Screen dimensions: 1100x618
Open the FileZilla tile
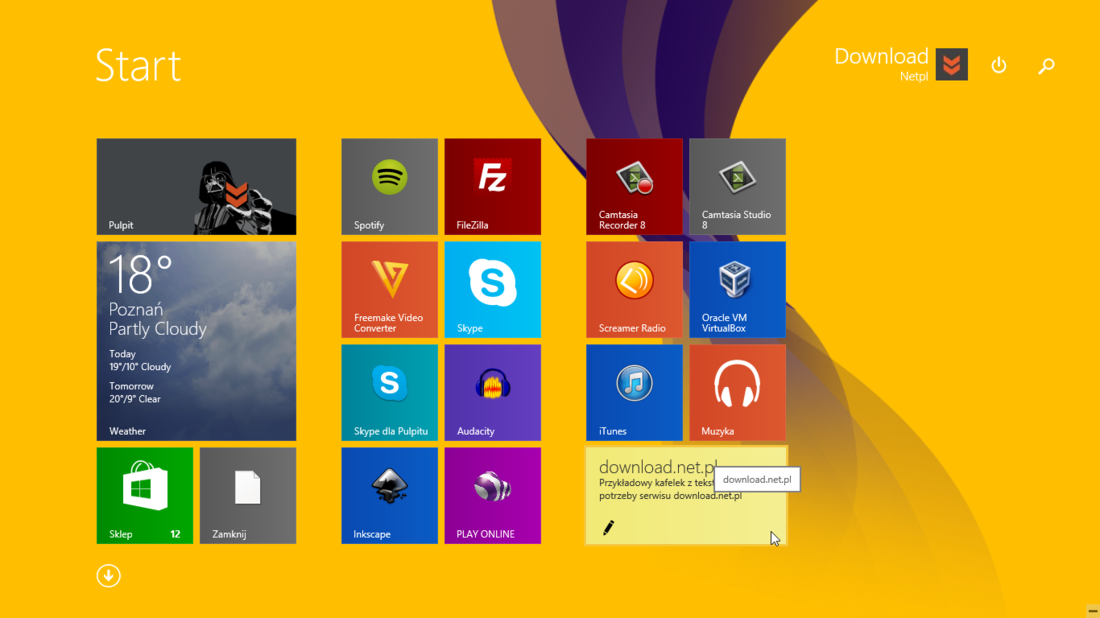click(492, 187)
